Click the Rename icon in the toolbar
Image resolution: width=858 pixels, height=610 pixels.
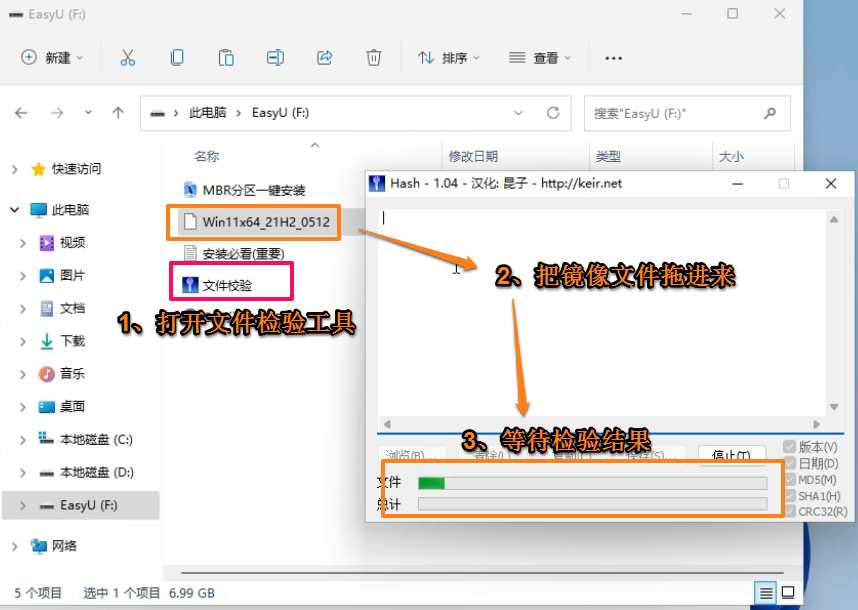275,57
